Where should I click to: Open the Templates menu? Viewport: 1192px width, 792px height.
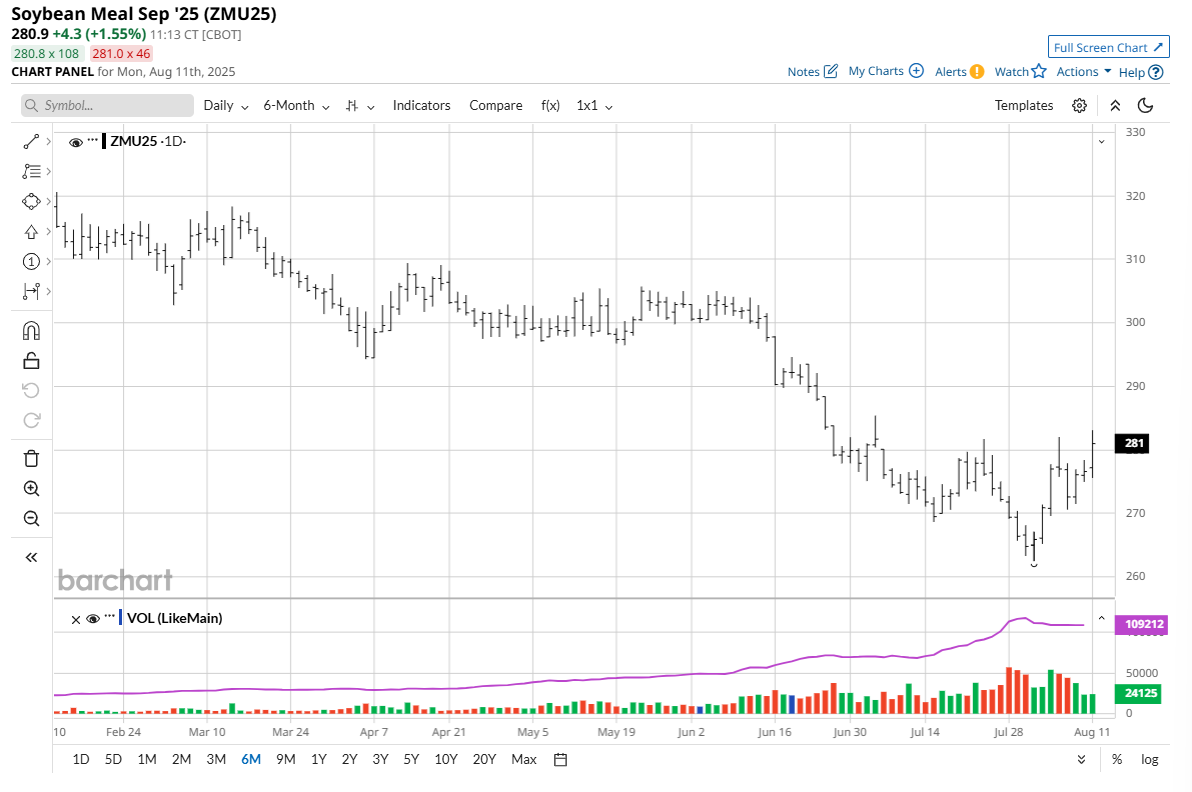tap(1024, 106)
